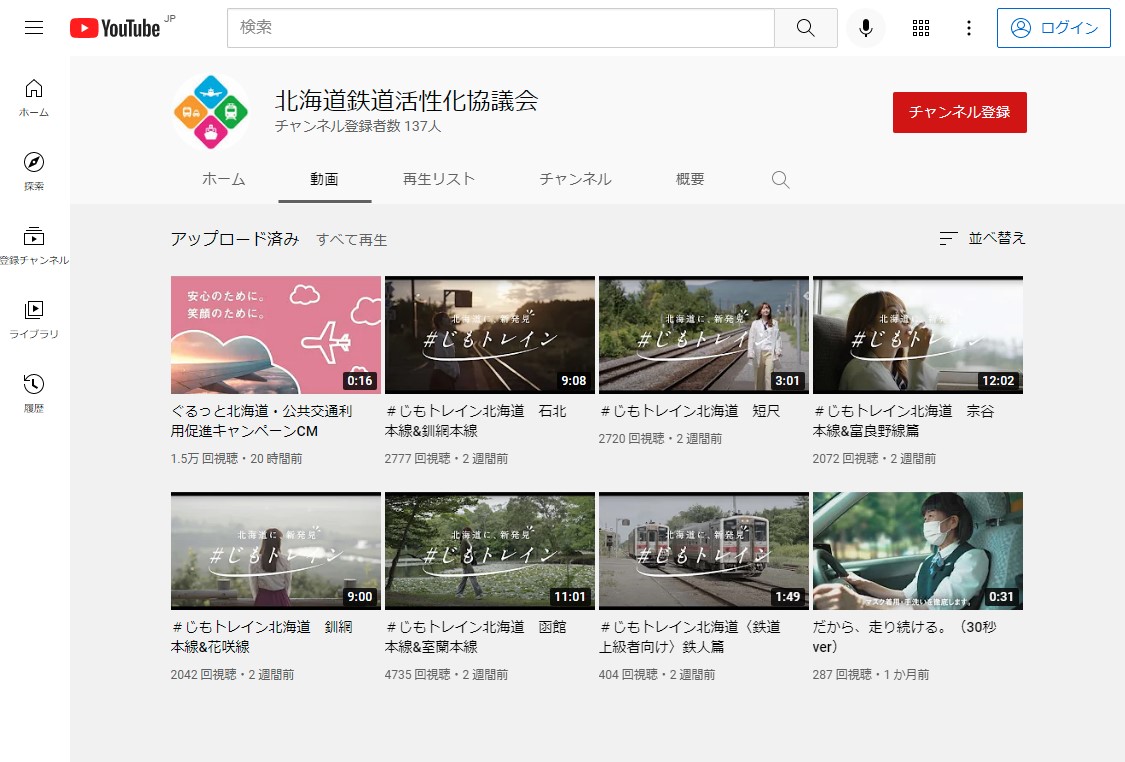Focus the 検索 search input field
Image resolution: width=1125 pixels, height=762 pixels.
(x=501, y=28)
